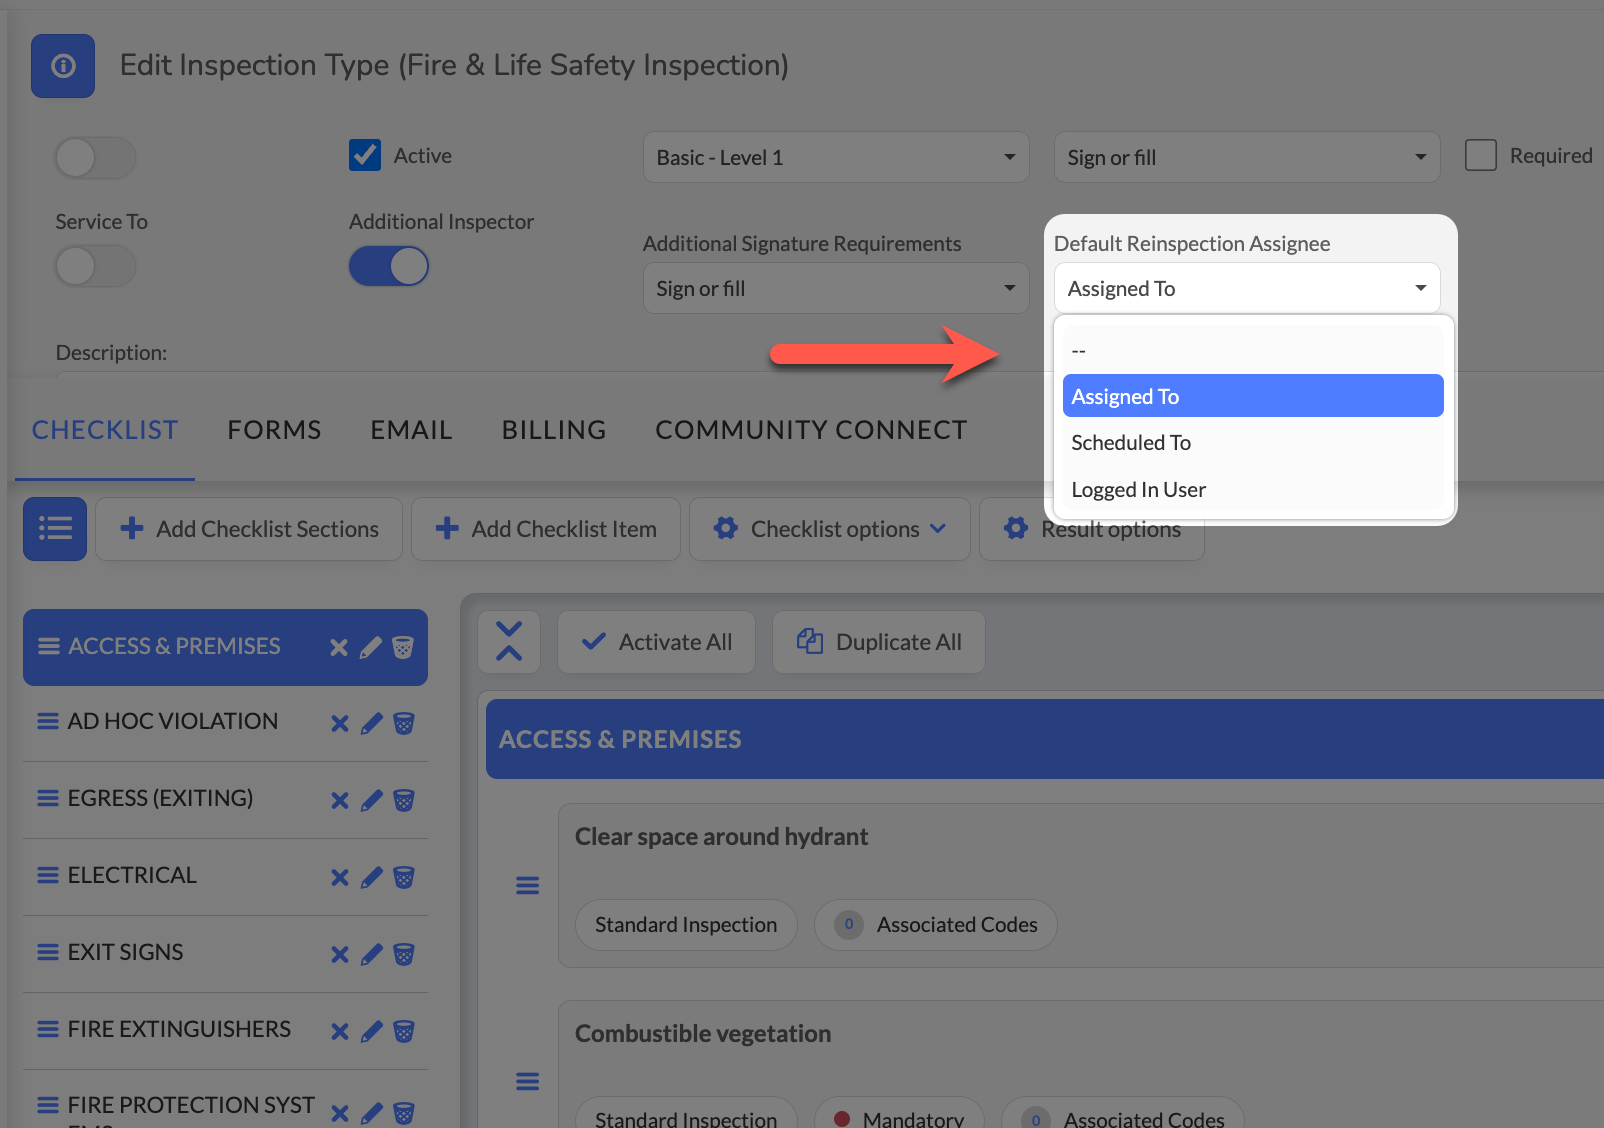Check the Required checkbox
Screen dimensions: 1604x1128
coord(1480,156)
